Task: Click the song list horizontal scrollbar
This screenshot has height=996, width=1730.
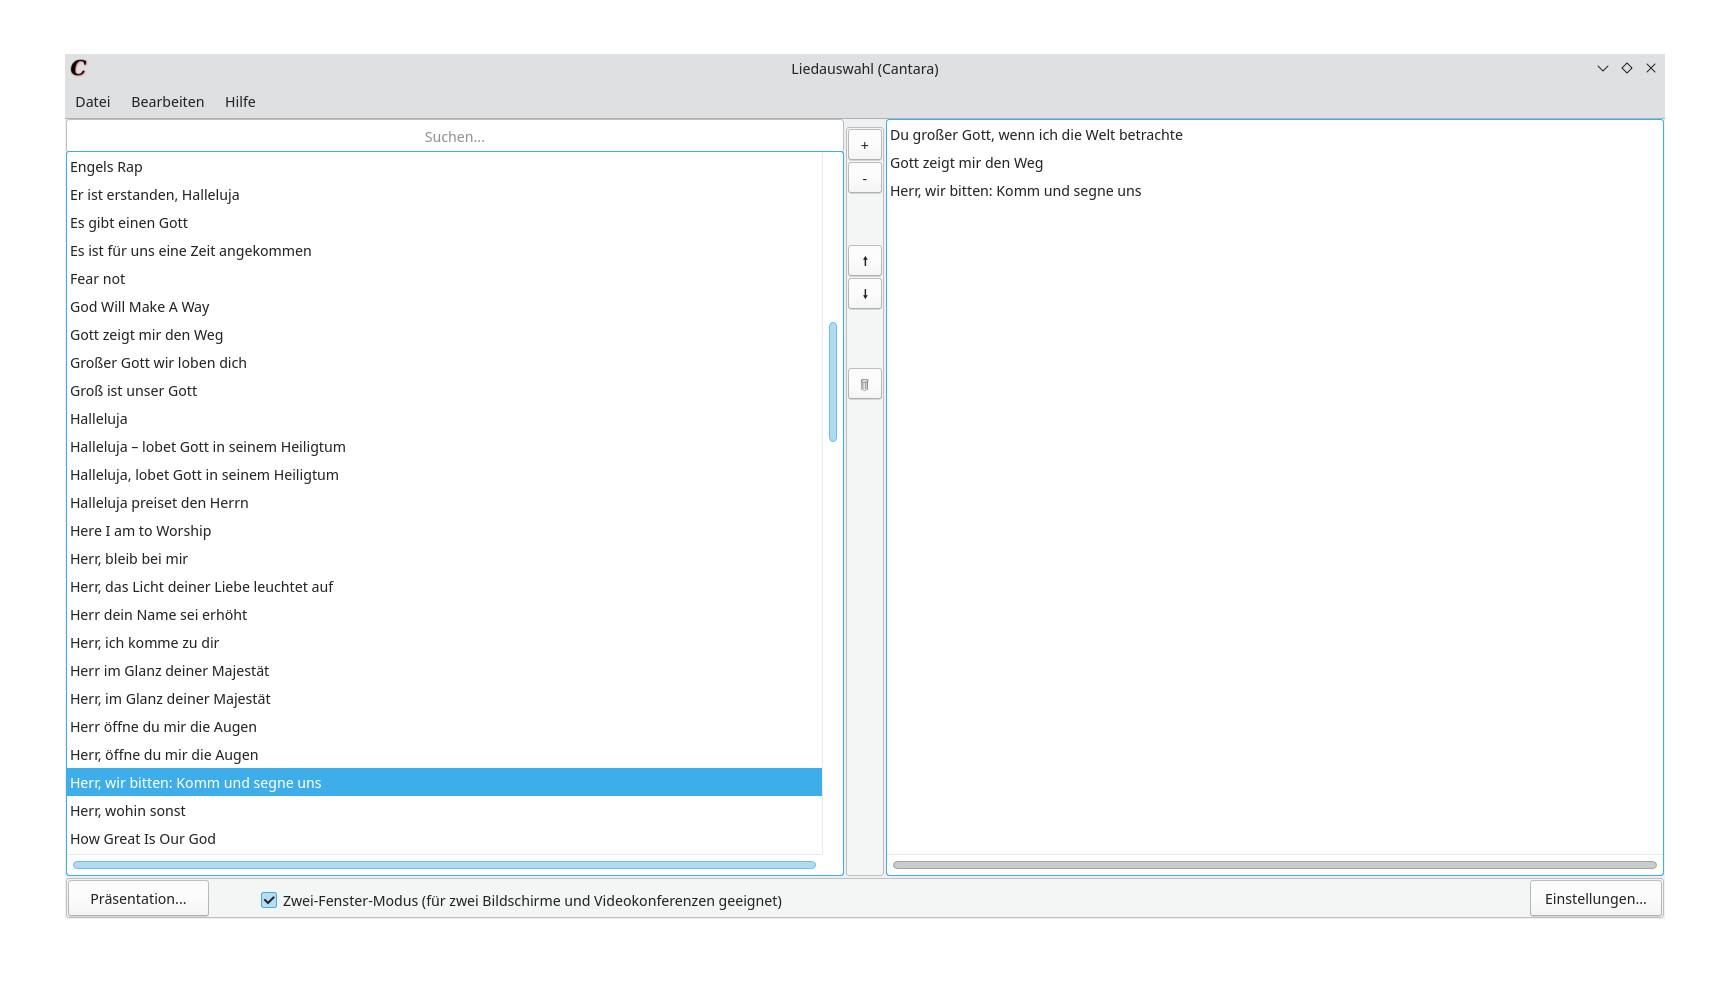Action: pos(444,865)
